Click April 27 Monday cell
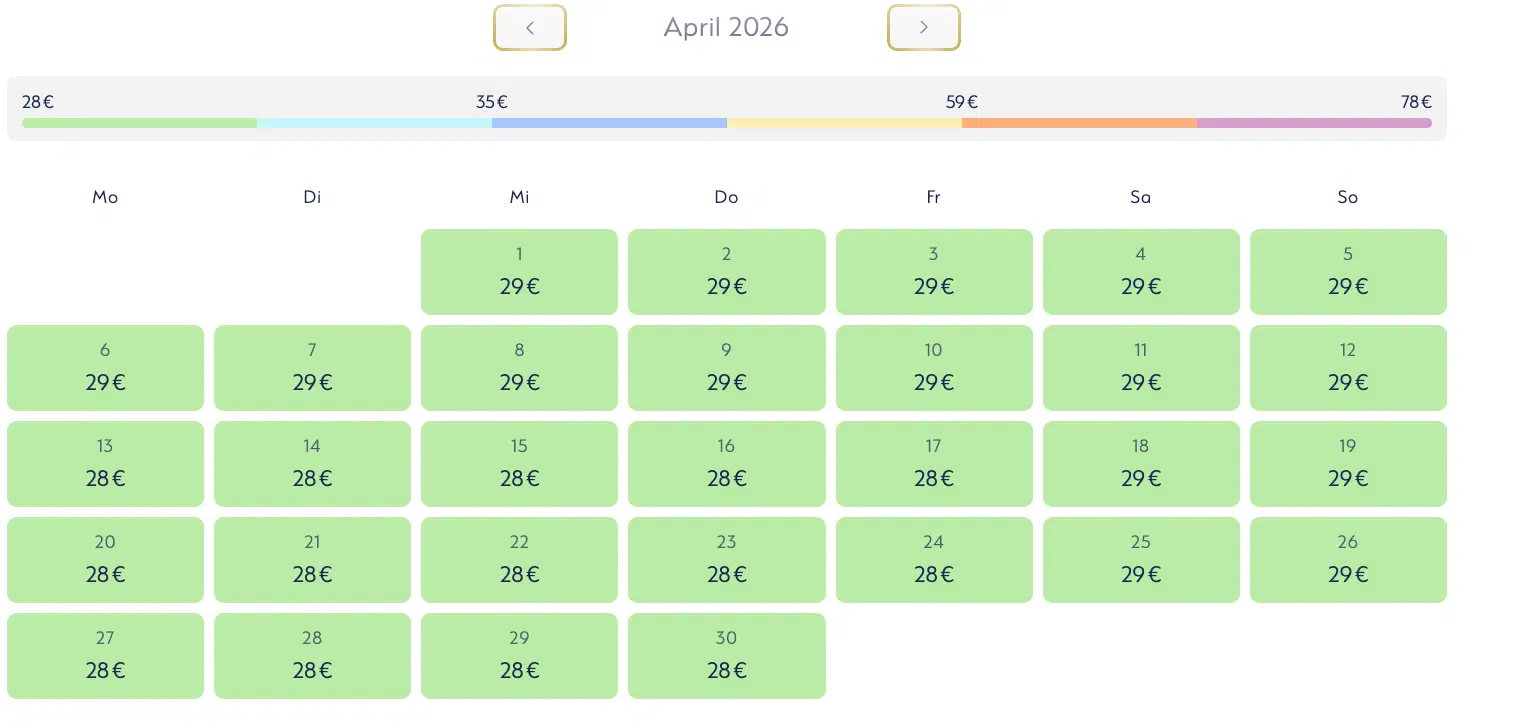Image resolution: width=1519 pixels, height=723 pixels. 105,656
